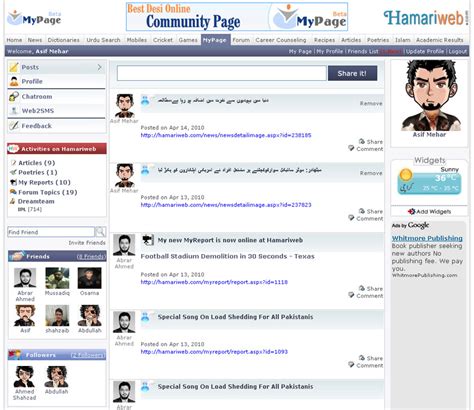Click in the status share text box
474x410 pixels.
pyautogui.click(x=221, y=73)
